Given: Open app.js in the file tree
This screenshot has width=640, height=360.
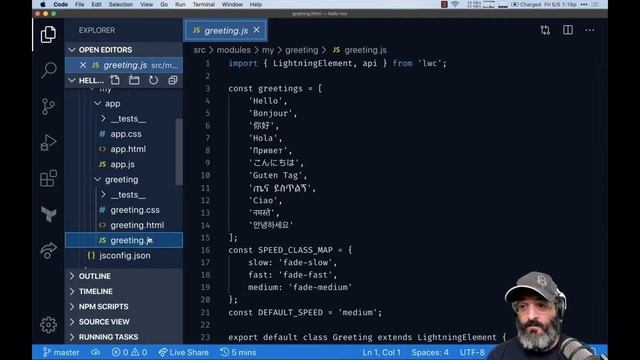Looking at the screenshot, I should point(122,164).
